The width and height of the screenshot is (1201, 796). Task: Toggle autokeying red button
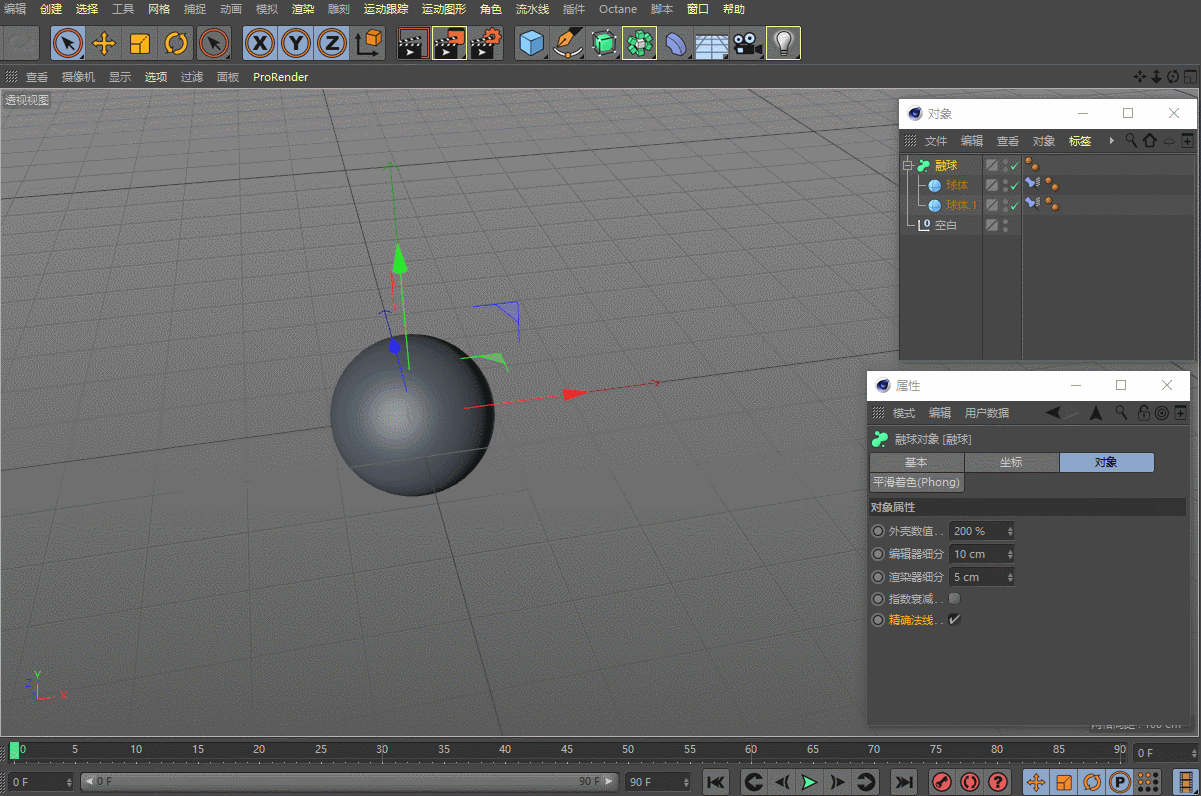(969, 782)
